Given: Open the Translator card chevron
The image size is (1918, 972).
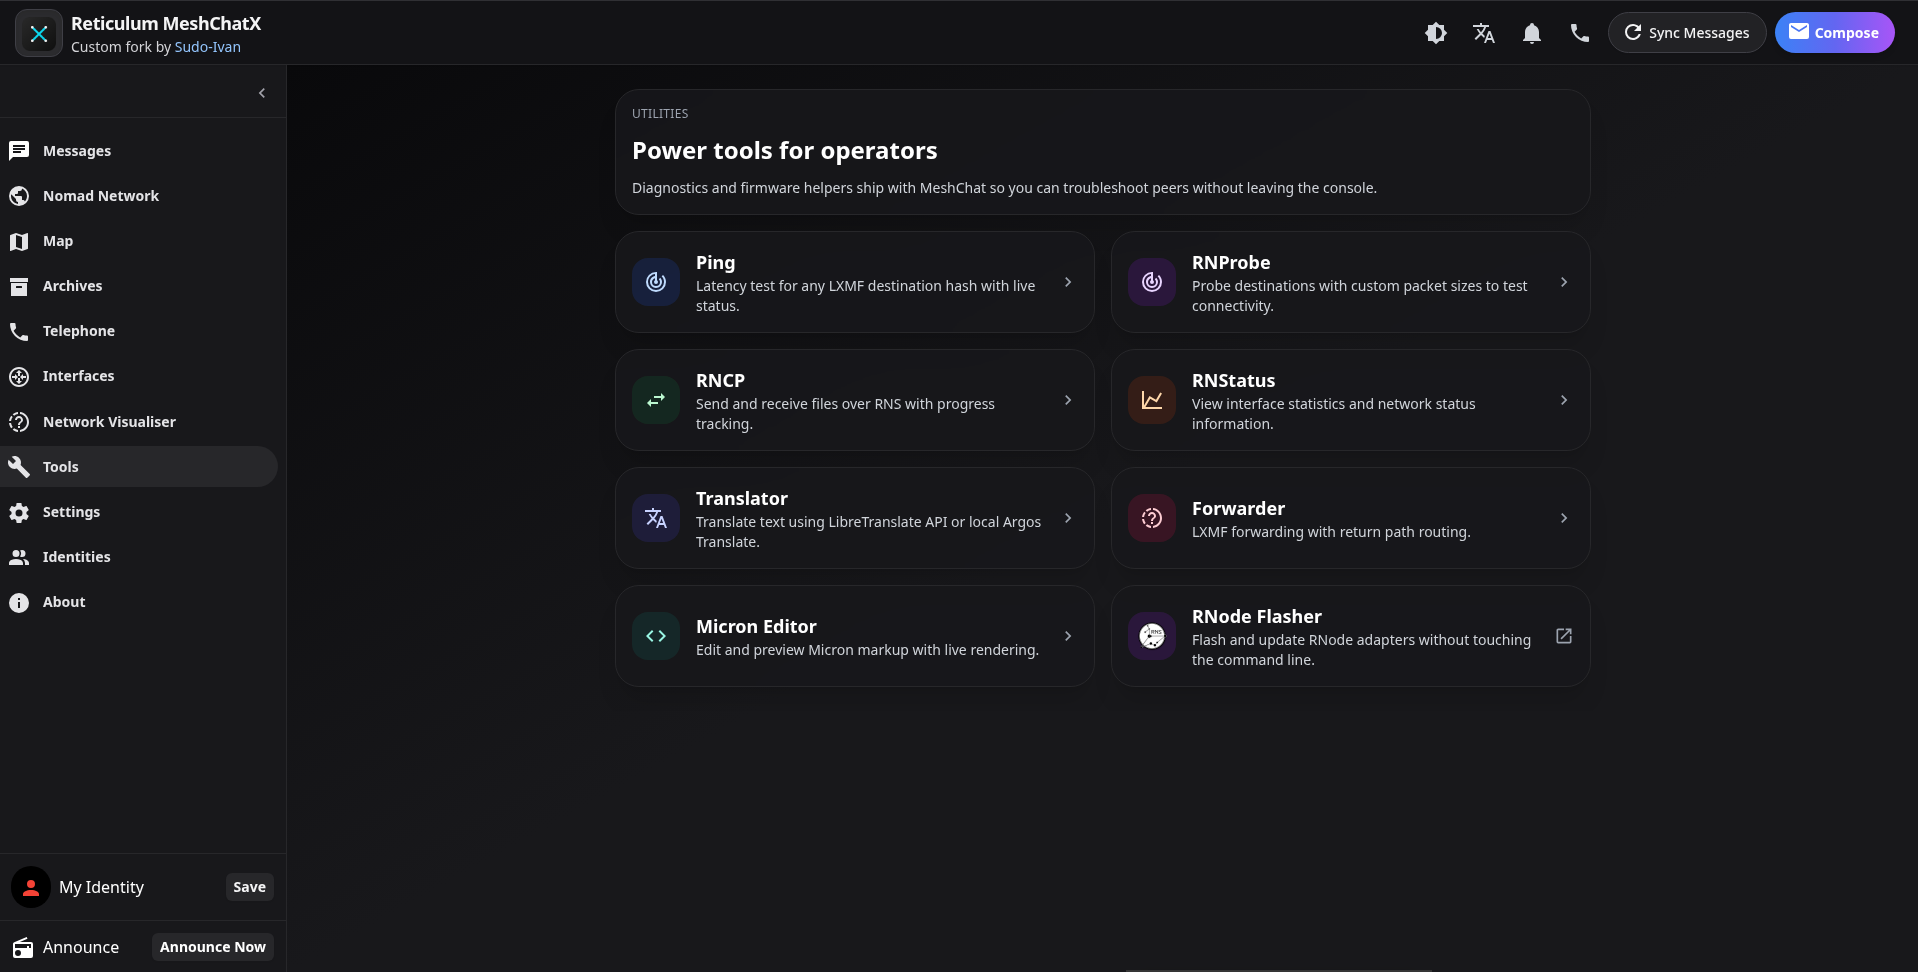Looking at the screenshot, I should click(1068, 518).
